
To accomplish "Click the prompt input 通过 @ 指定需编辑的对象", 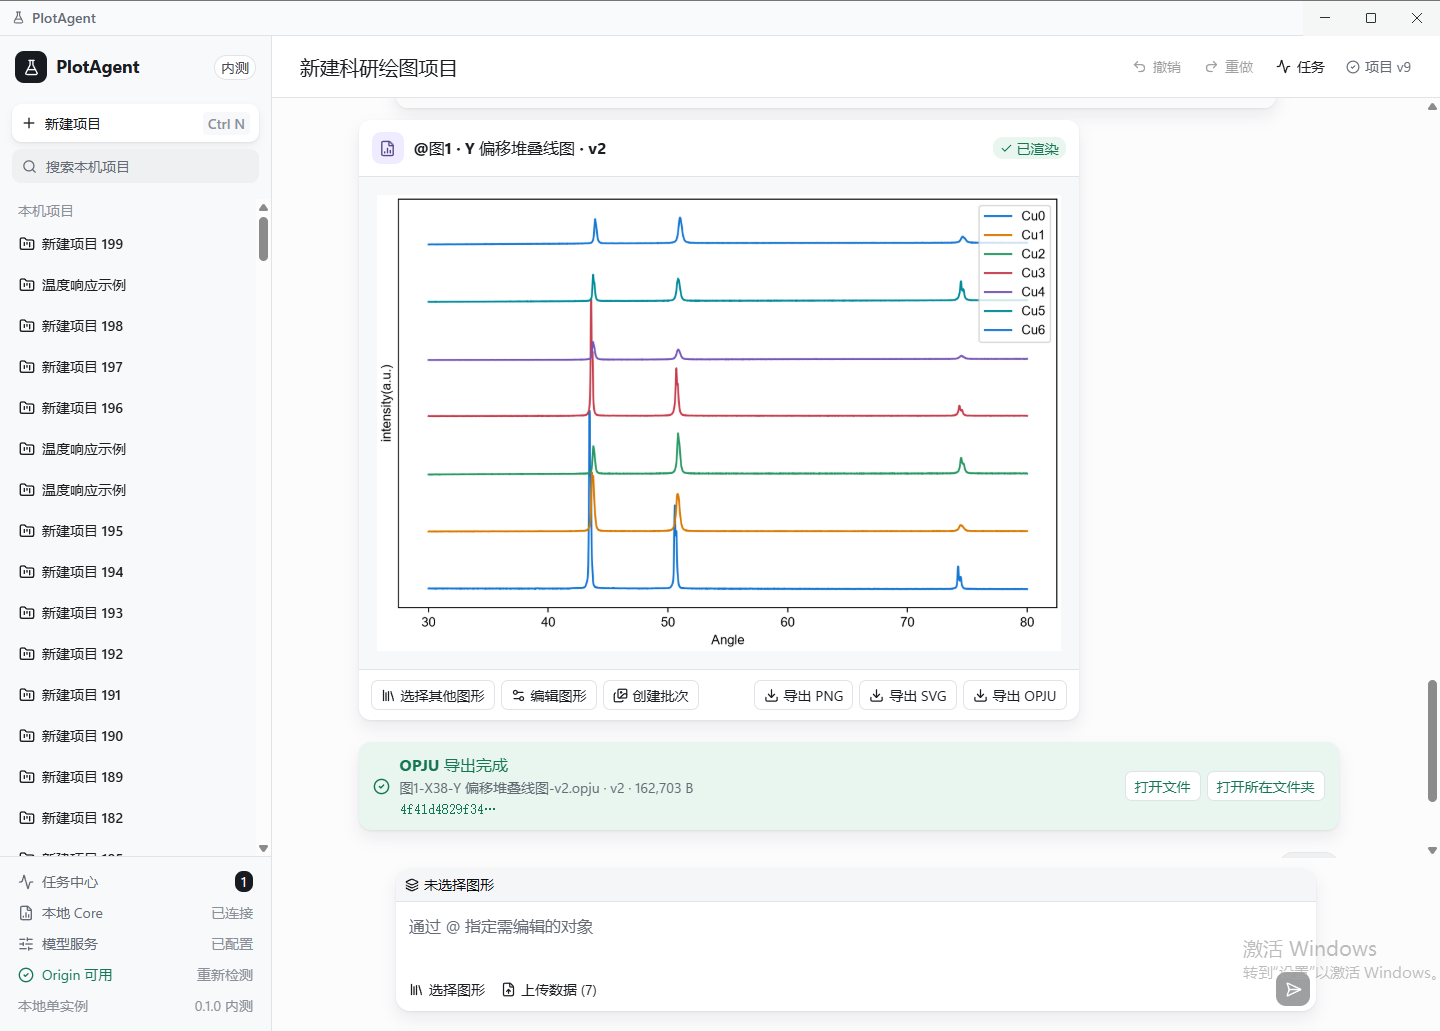I will [856, 927].
